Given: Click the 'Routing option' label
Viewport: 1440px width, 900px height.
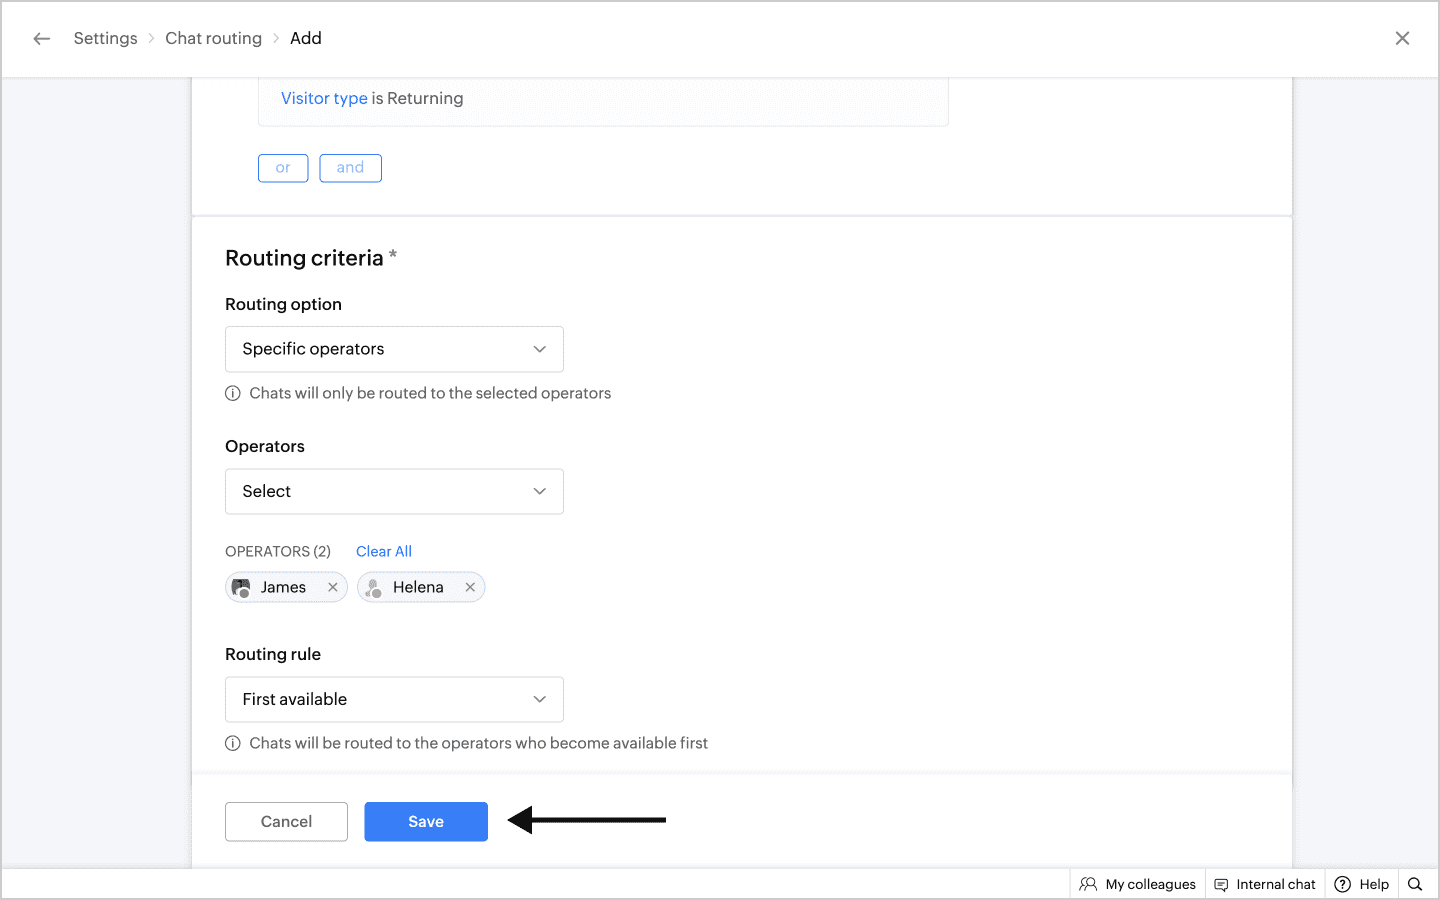Looking at the screenshot, I should [x=283, y=304].
